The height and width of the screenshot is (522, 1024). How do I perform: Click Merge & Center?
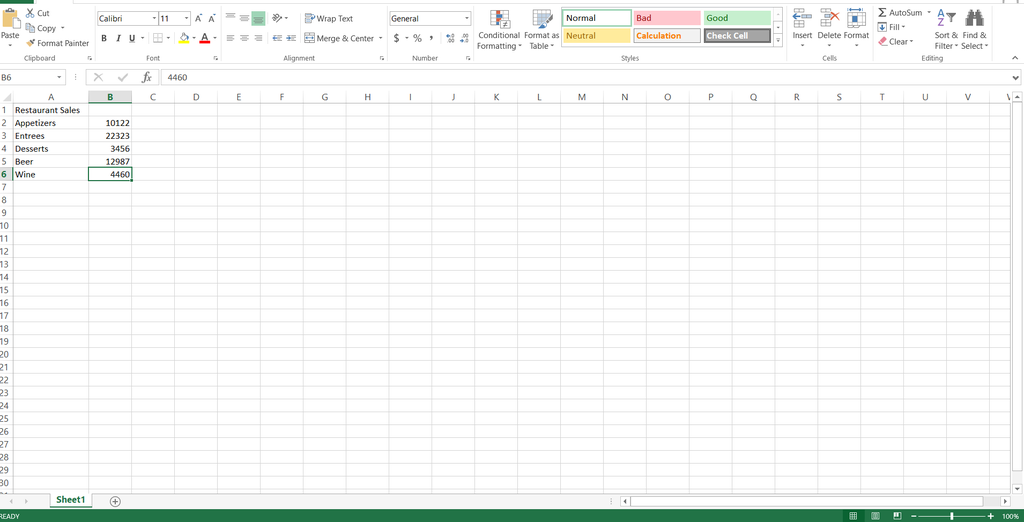pos(340,39)
